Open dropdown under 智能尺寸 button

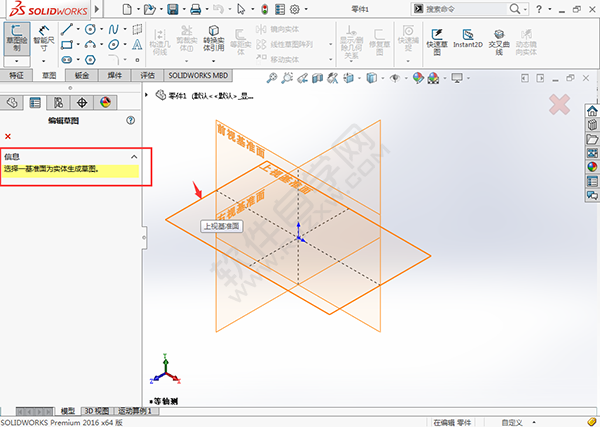[x=44, y=61]
